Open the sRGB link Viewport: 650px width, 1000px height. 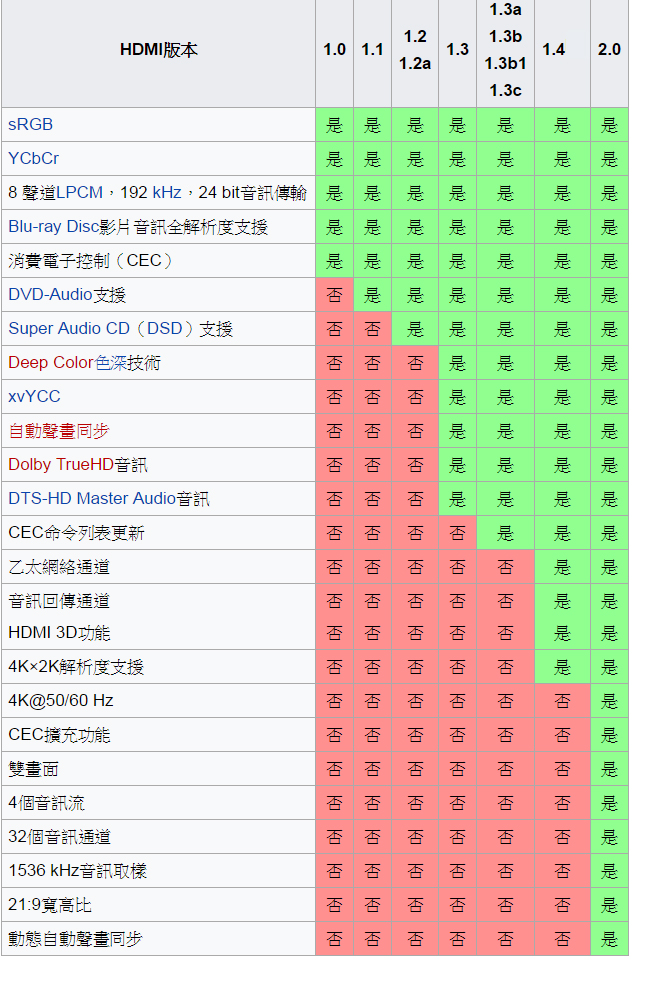(30, 124)
